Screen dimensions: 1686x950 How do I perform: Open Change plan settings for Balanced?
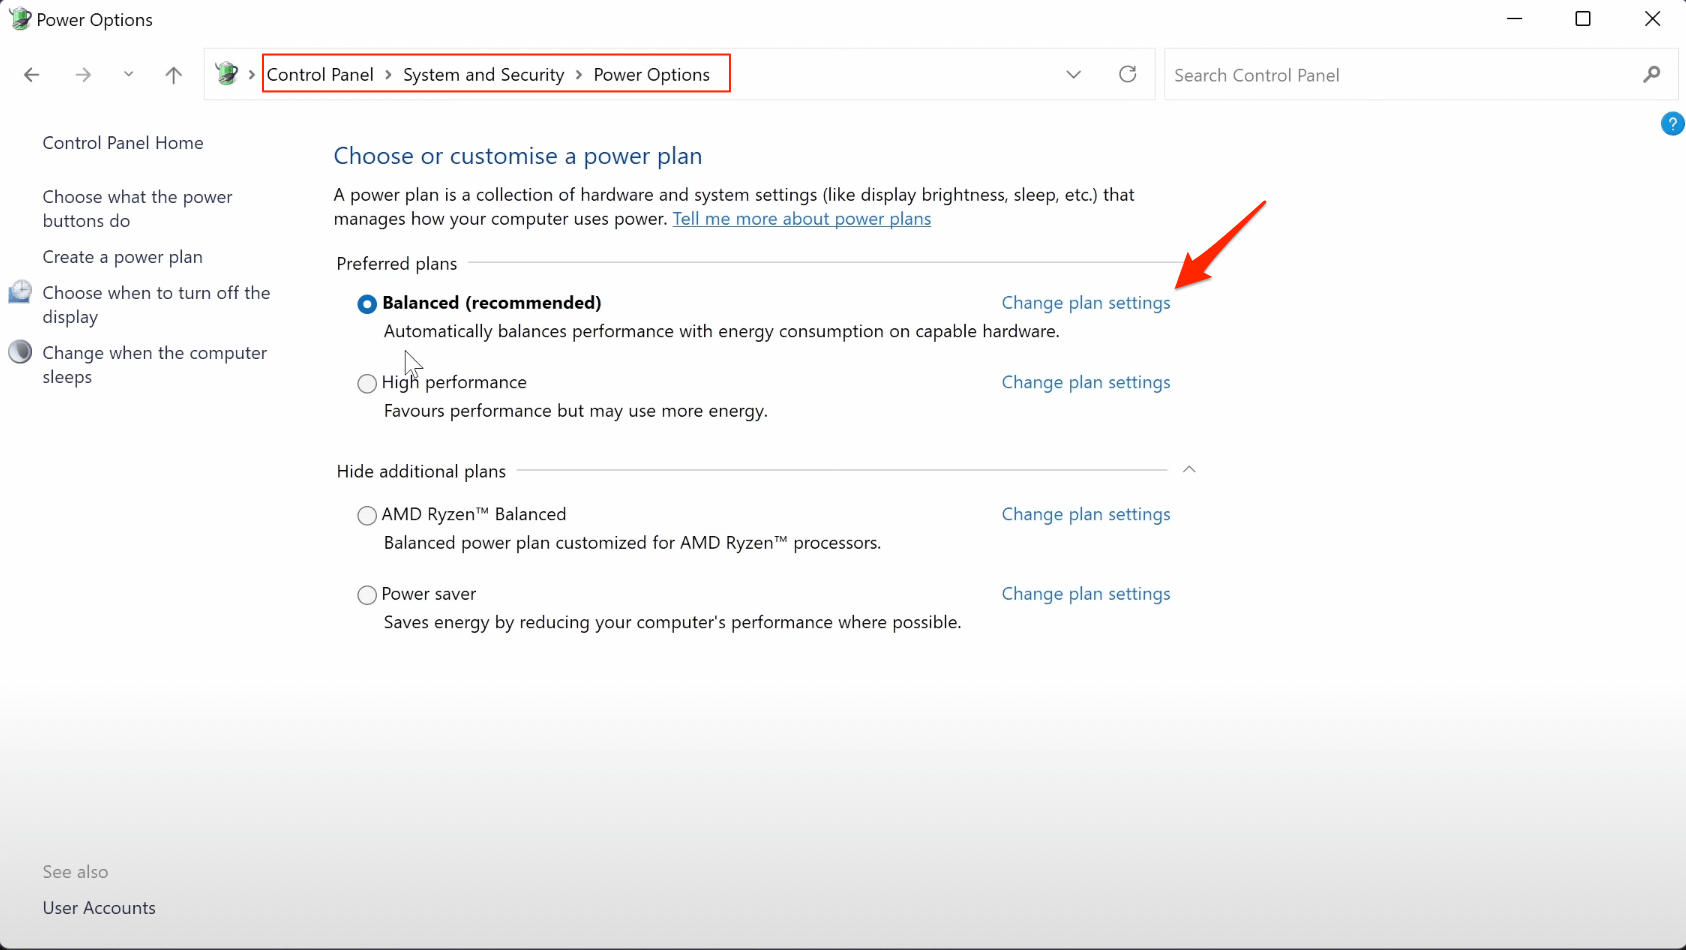click(1085, 303)
